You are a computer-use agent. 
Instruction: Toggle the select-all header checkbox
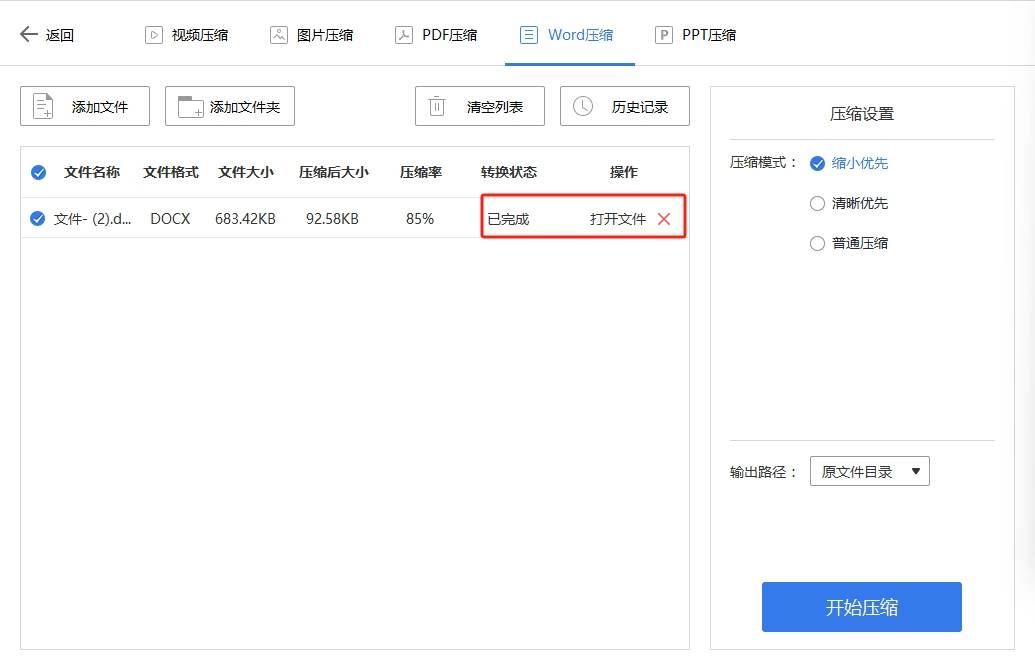pyautogui.click(x=38, y=172)
